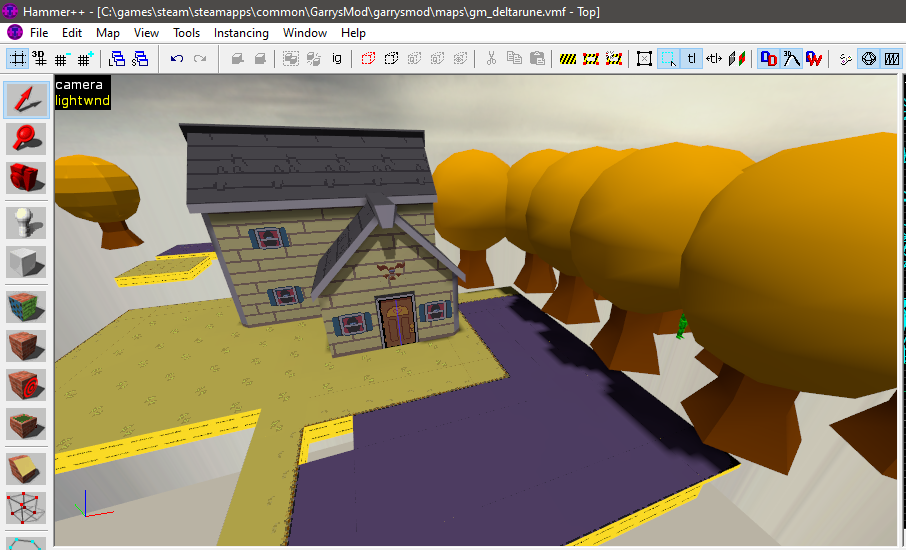Open the Tools menu
Image resolution: width=906 pixels, height=550 pixels.
[x=186, y=33]
